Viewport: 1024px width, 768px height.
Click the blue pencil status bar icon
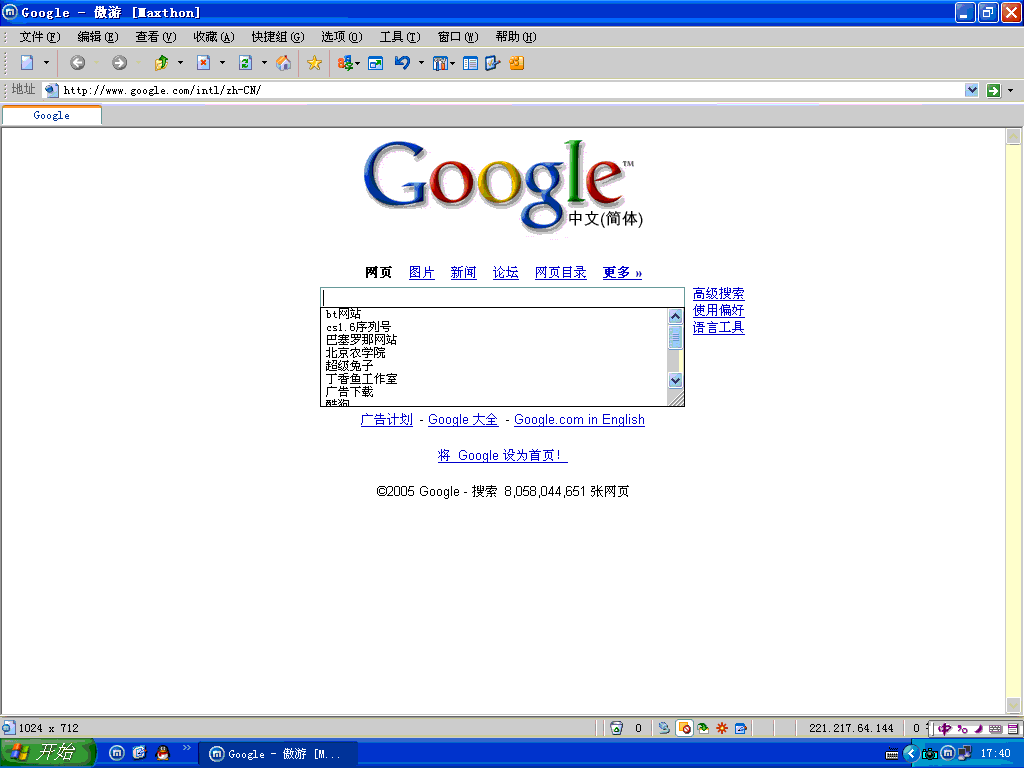click(x=741, y=728)
